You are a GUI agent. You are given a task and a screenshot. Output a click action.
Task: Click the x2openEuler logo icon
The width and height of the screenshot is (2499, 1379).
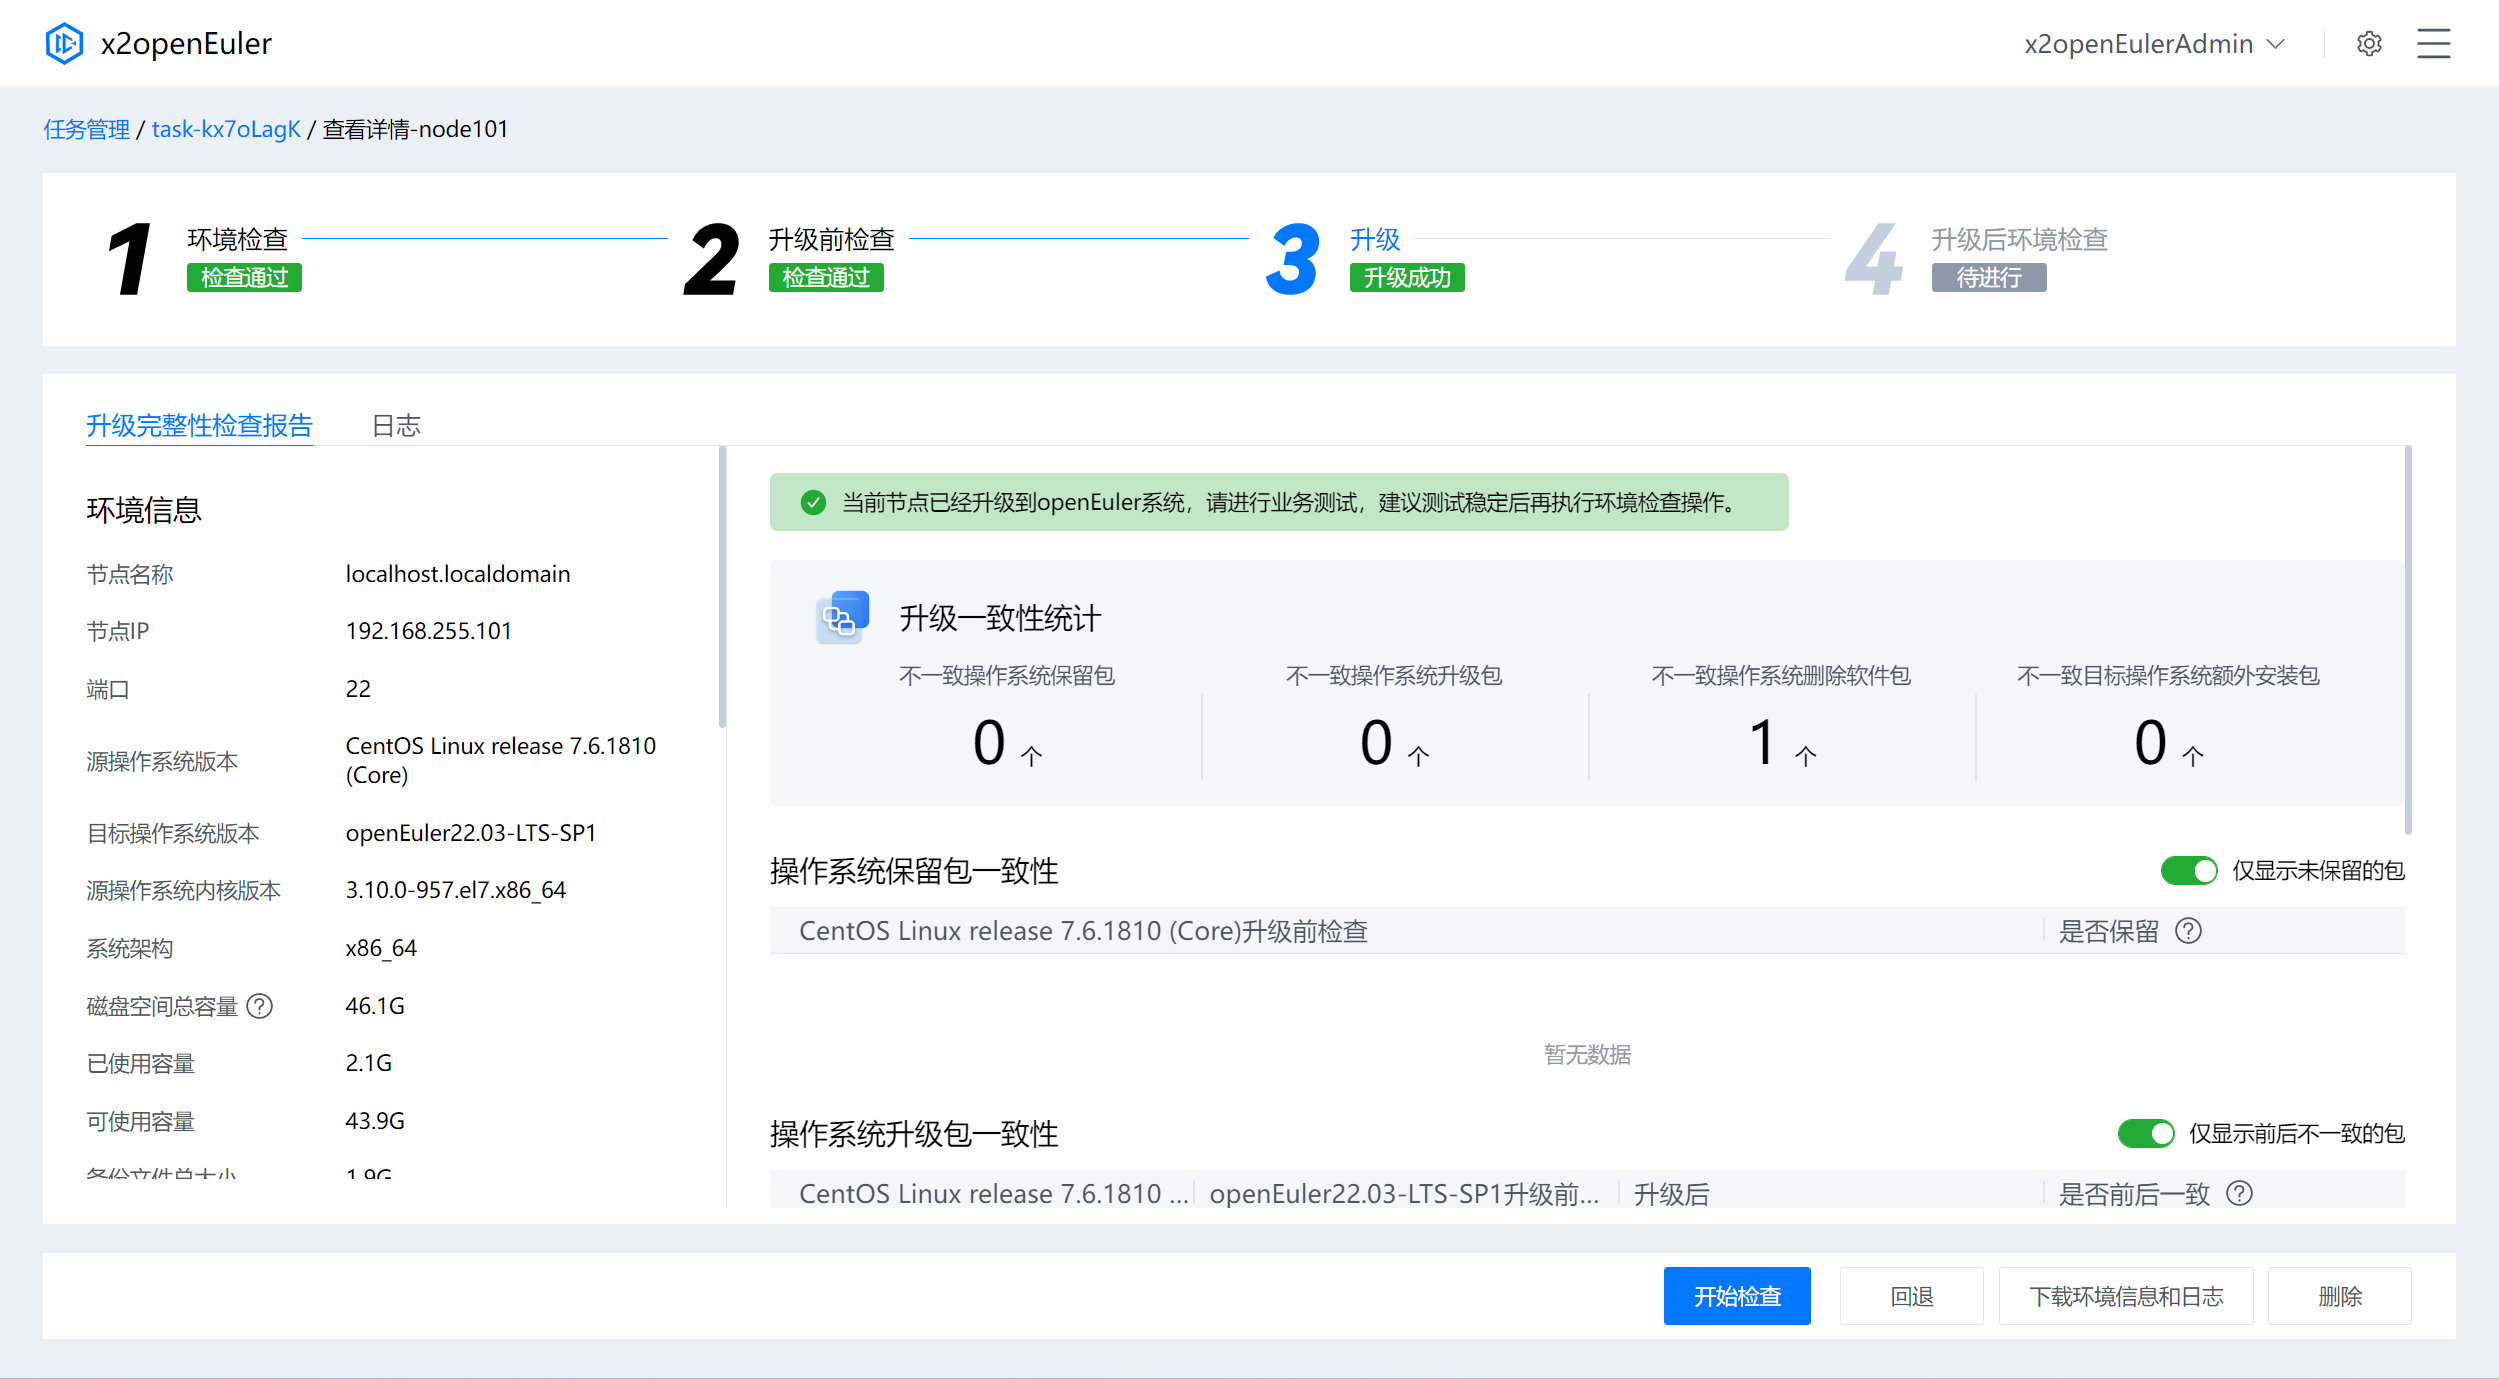click(x=64, y=43)
